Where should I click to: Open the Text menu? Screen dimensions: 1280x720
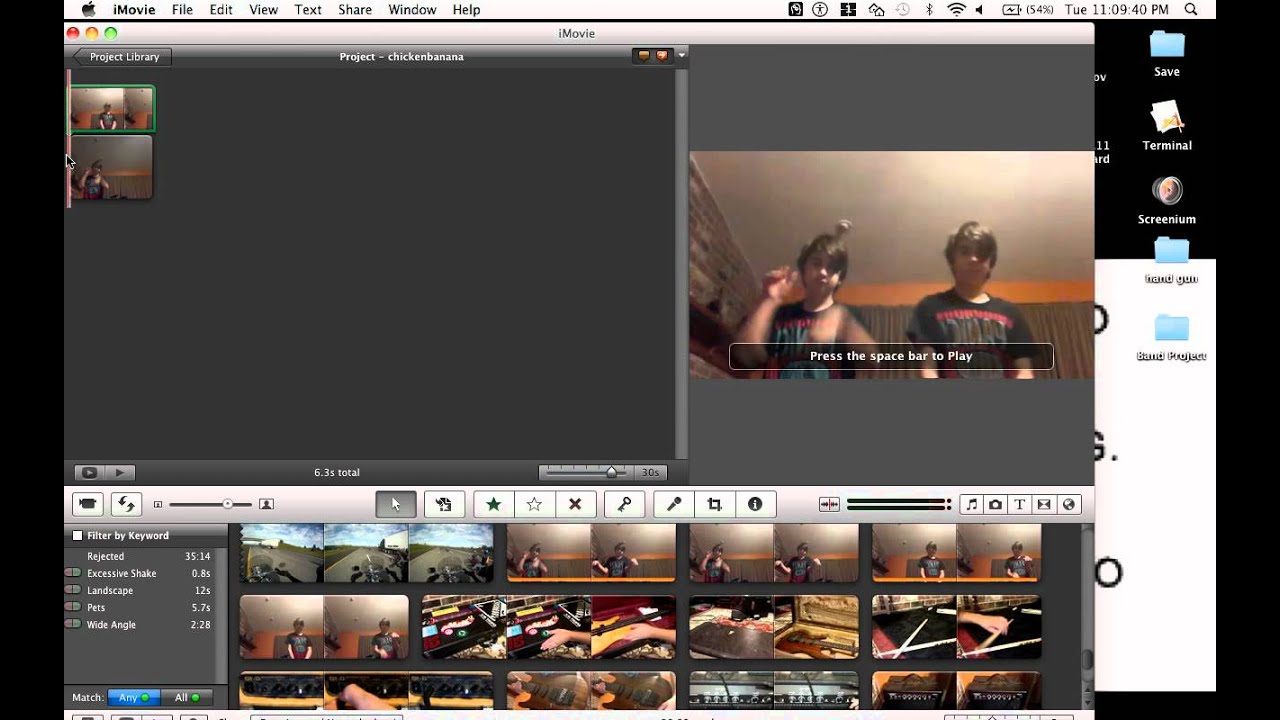point(308,9)
